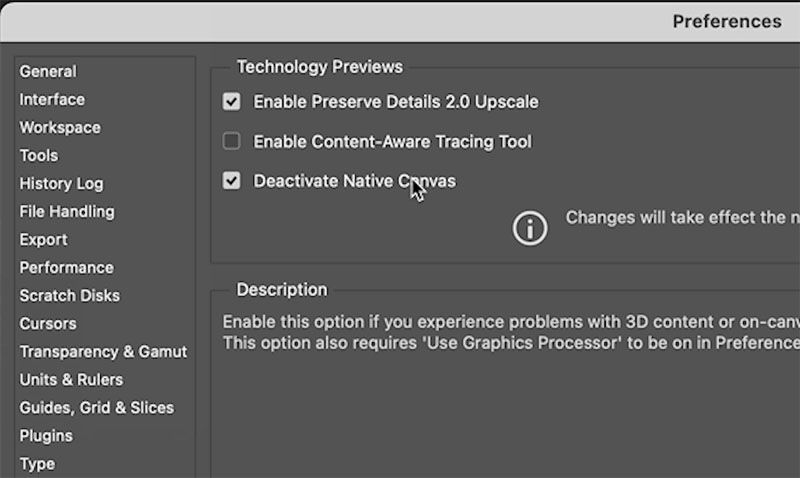Screen dimensions: 800x478
Task: Uncheck Enable Preserve Details 2.0 Upscale
Action: (x=231, y=102)
